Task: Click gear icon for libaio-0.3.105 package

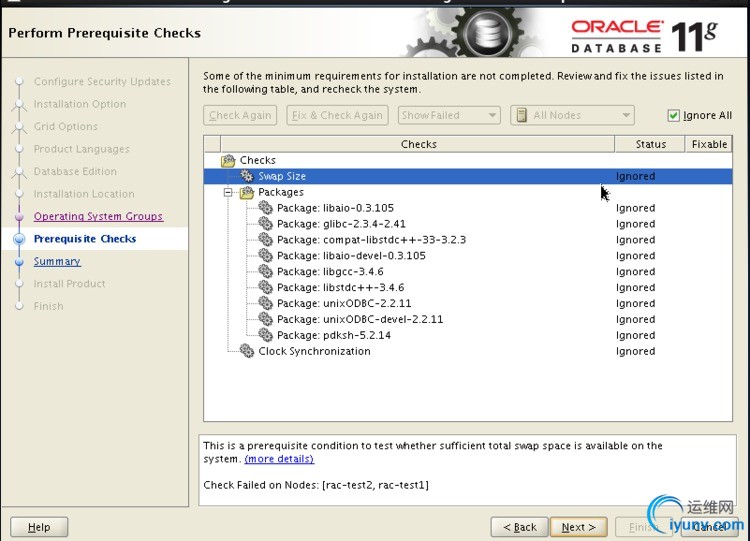Action: [265, 208]
